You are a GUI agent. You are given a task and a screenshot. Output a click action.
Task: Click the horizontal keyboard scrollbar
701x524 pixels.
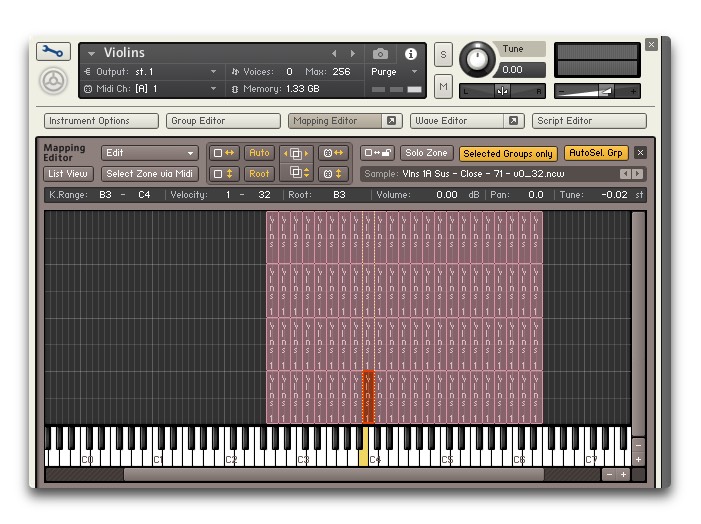pyautogui.click(x=334, y=474)
